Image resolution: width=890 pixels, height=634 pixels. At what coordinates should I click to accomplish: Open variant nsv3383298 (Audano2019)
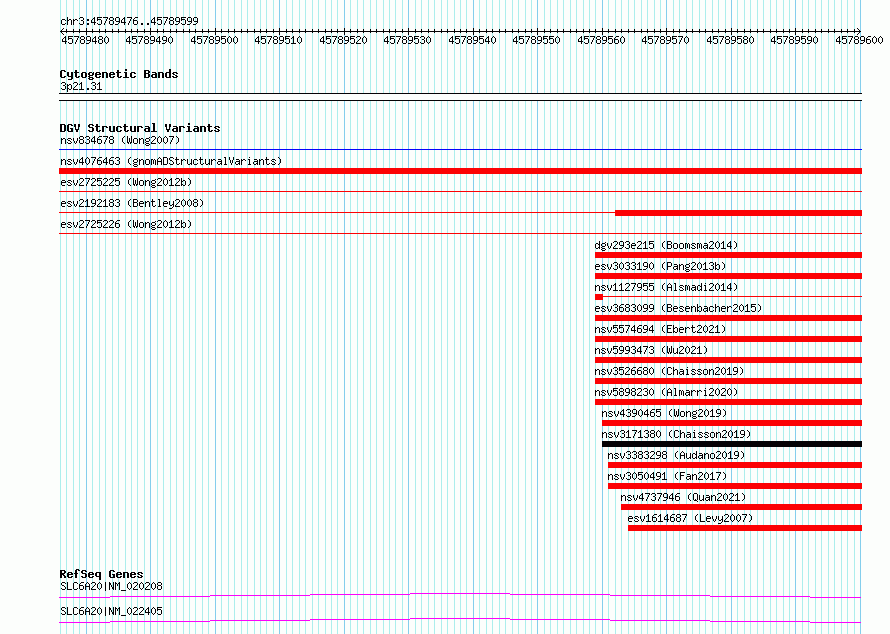676,456
